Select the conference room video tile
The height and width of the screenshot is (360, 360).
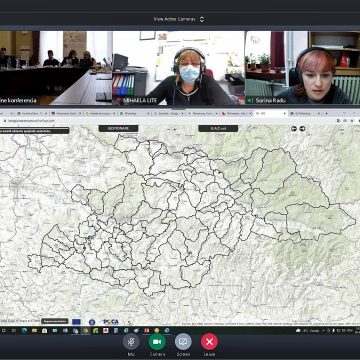coord(56,68)
